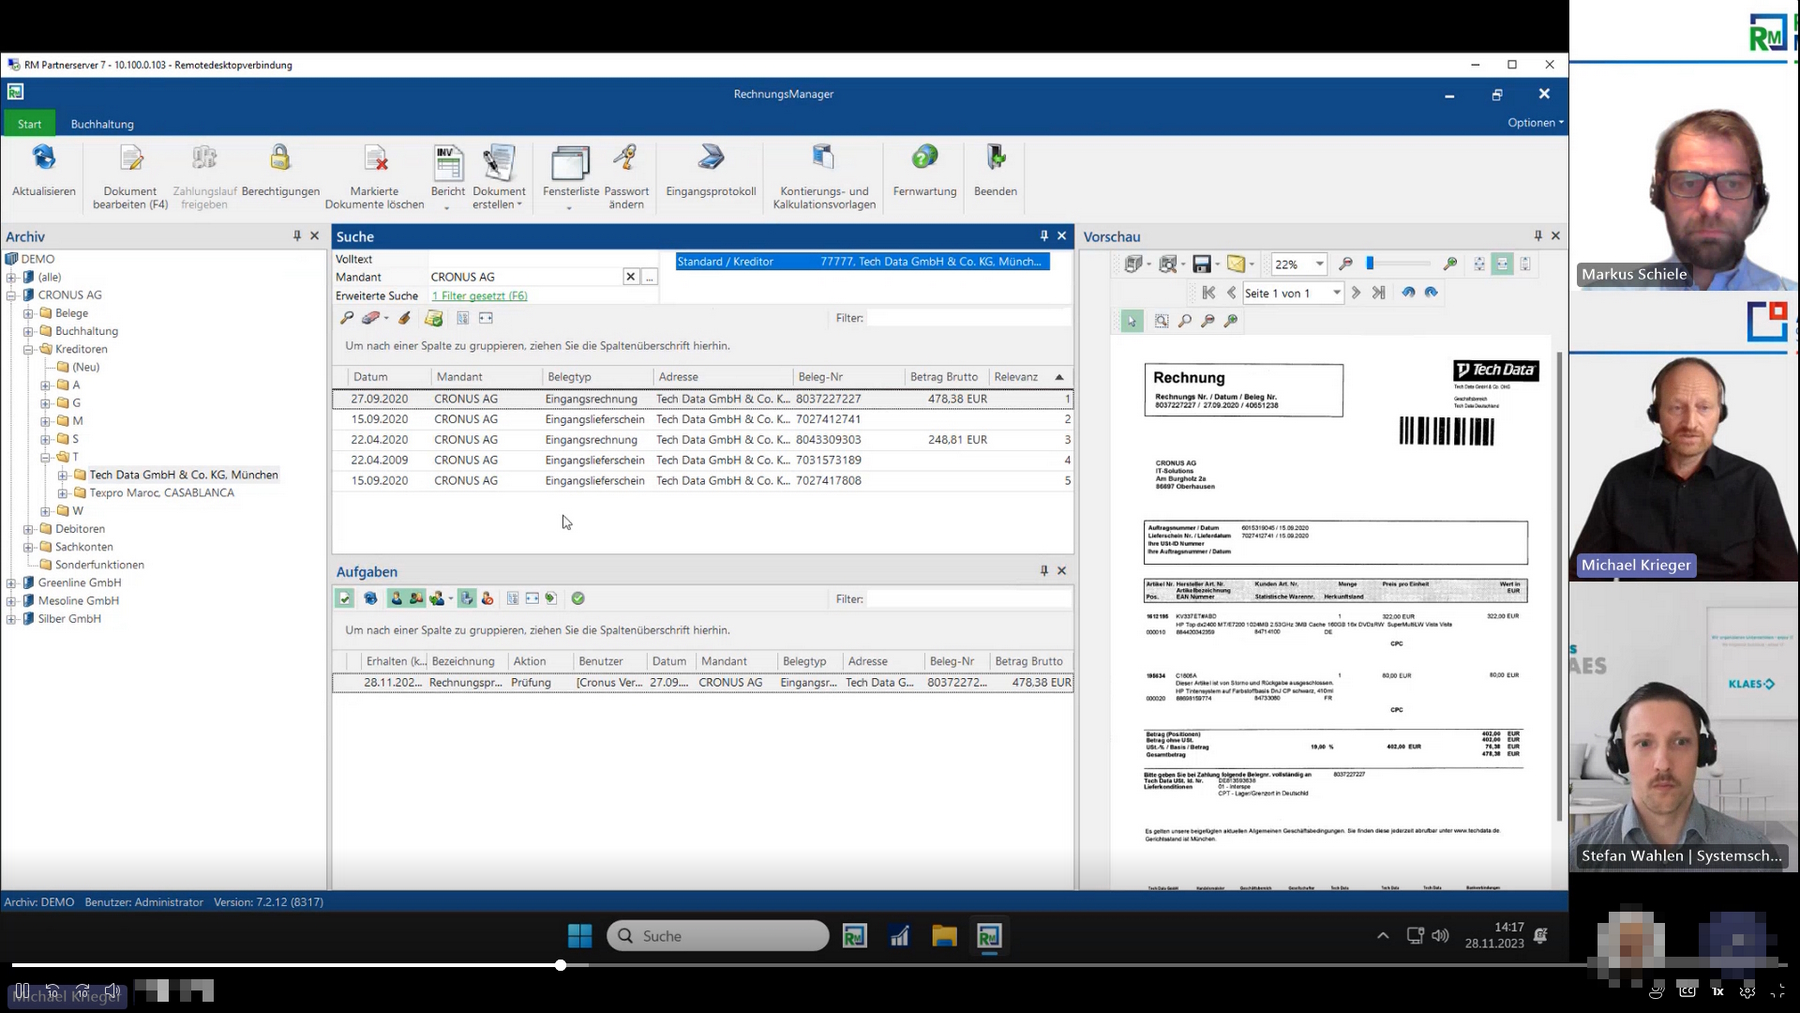Toggle the document check filter in Aufgaben toolbar
The height and width of the screenshot is (1013, 1800).
[345, 598]
